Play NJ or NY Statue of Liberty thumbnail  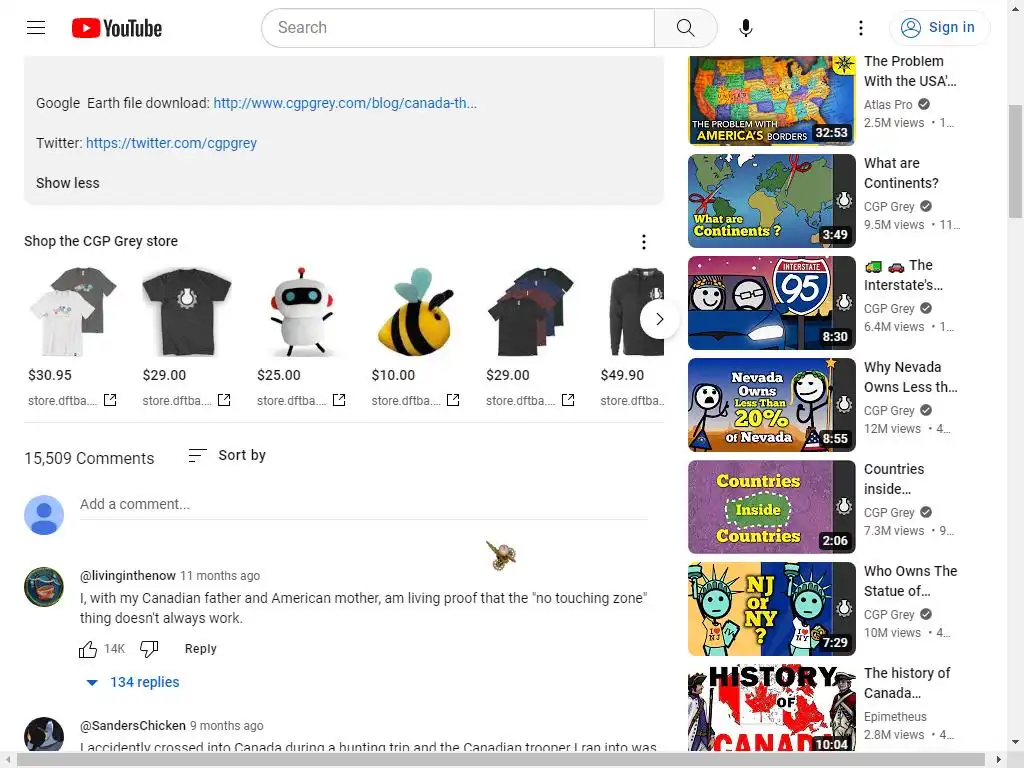[x=771, y=609]
